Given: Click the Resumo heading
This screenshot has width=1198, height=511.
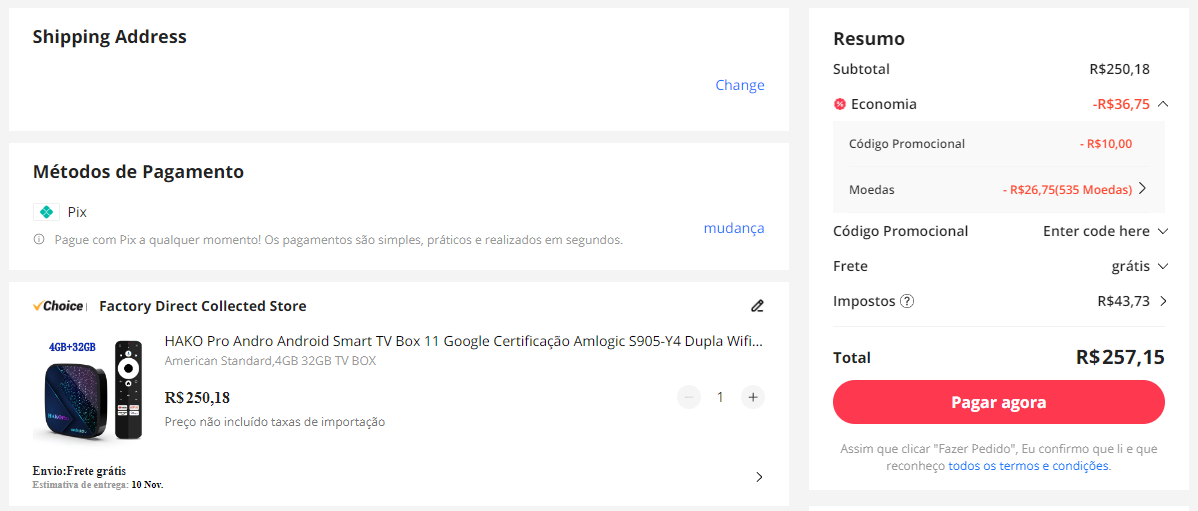Looking at the screenshot, I should (869, 38).
